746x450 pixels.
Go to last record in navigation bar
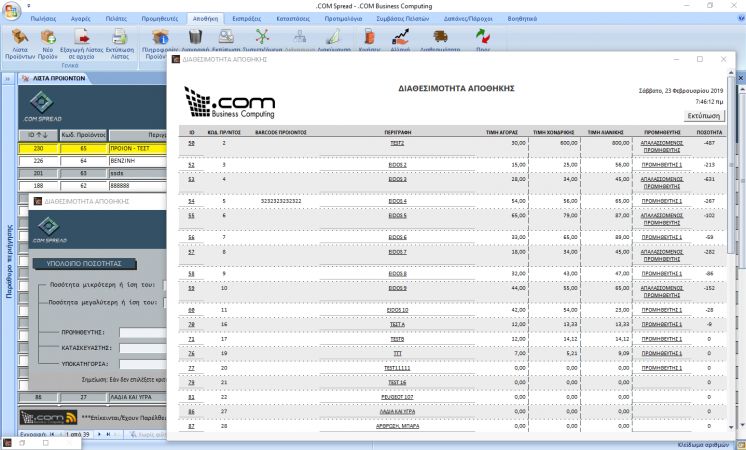pyautogui.click(x=108, y=434)
